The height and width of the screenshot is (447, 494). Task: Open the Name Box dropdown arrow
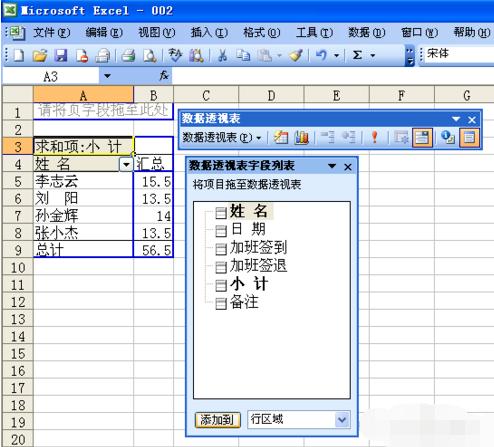coord(107,76)
